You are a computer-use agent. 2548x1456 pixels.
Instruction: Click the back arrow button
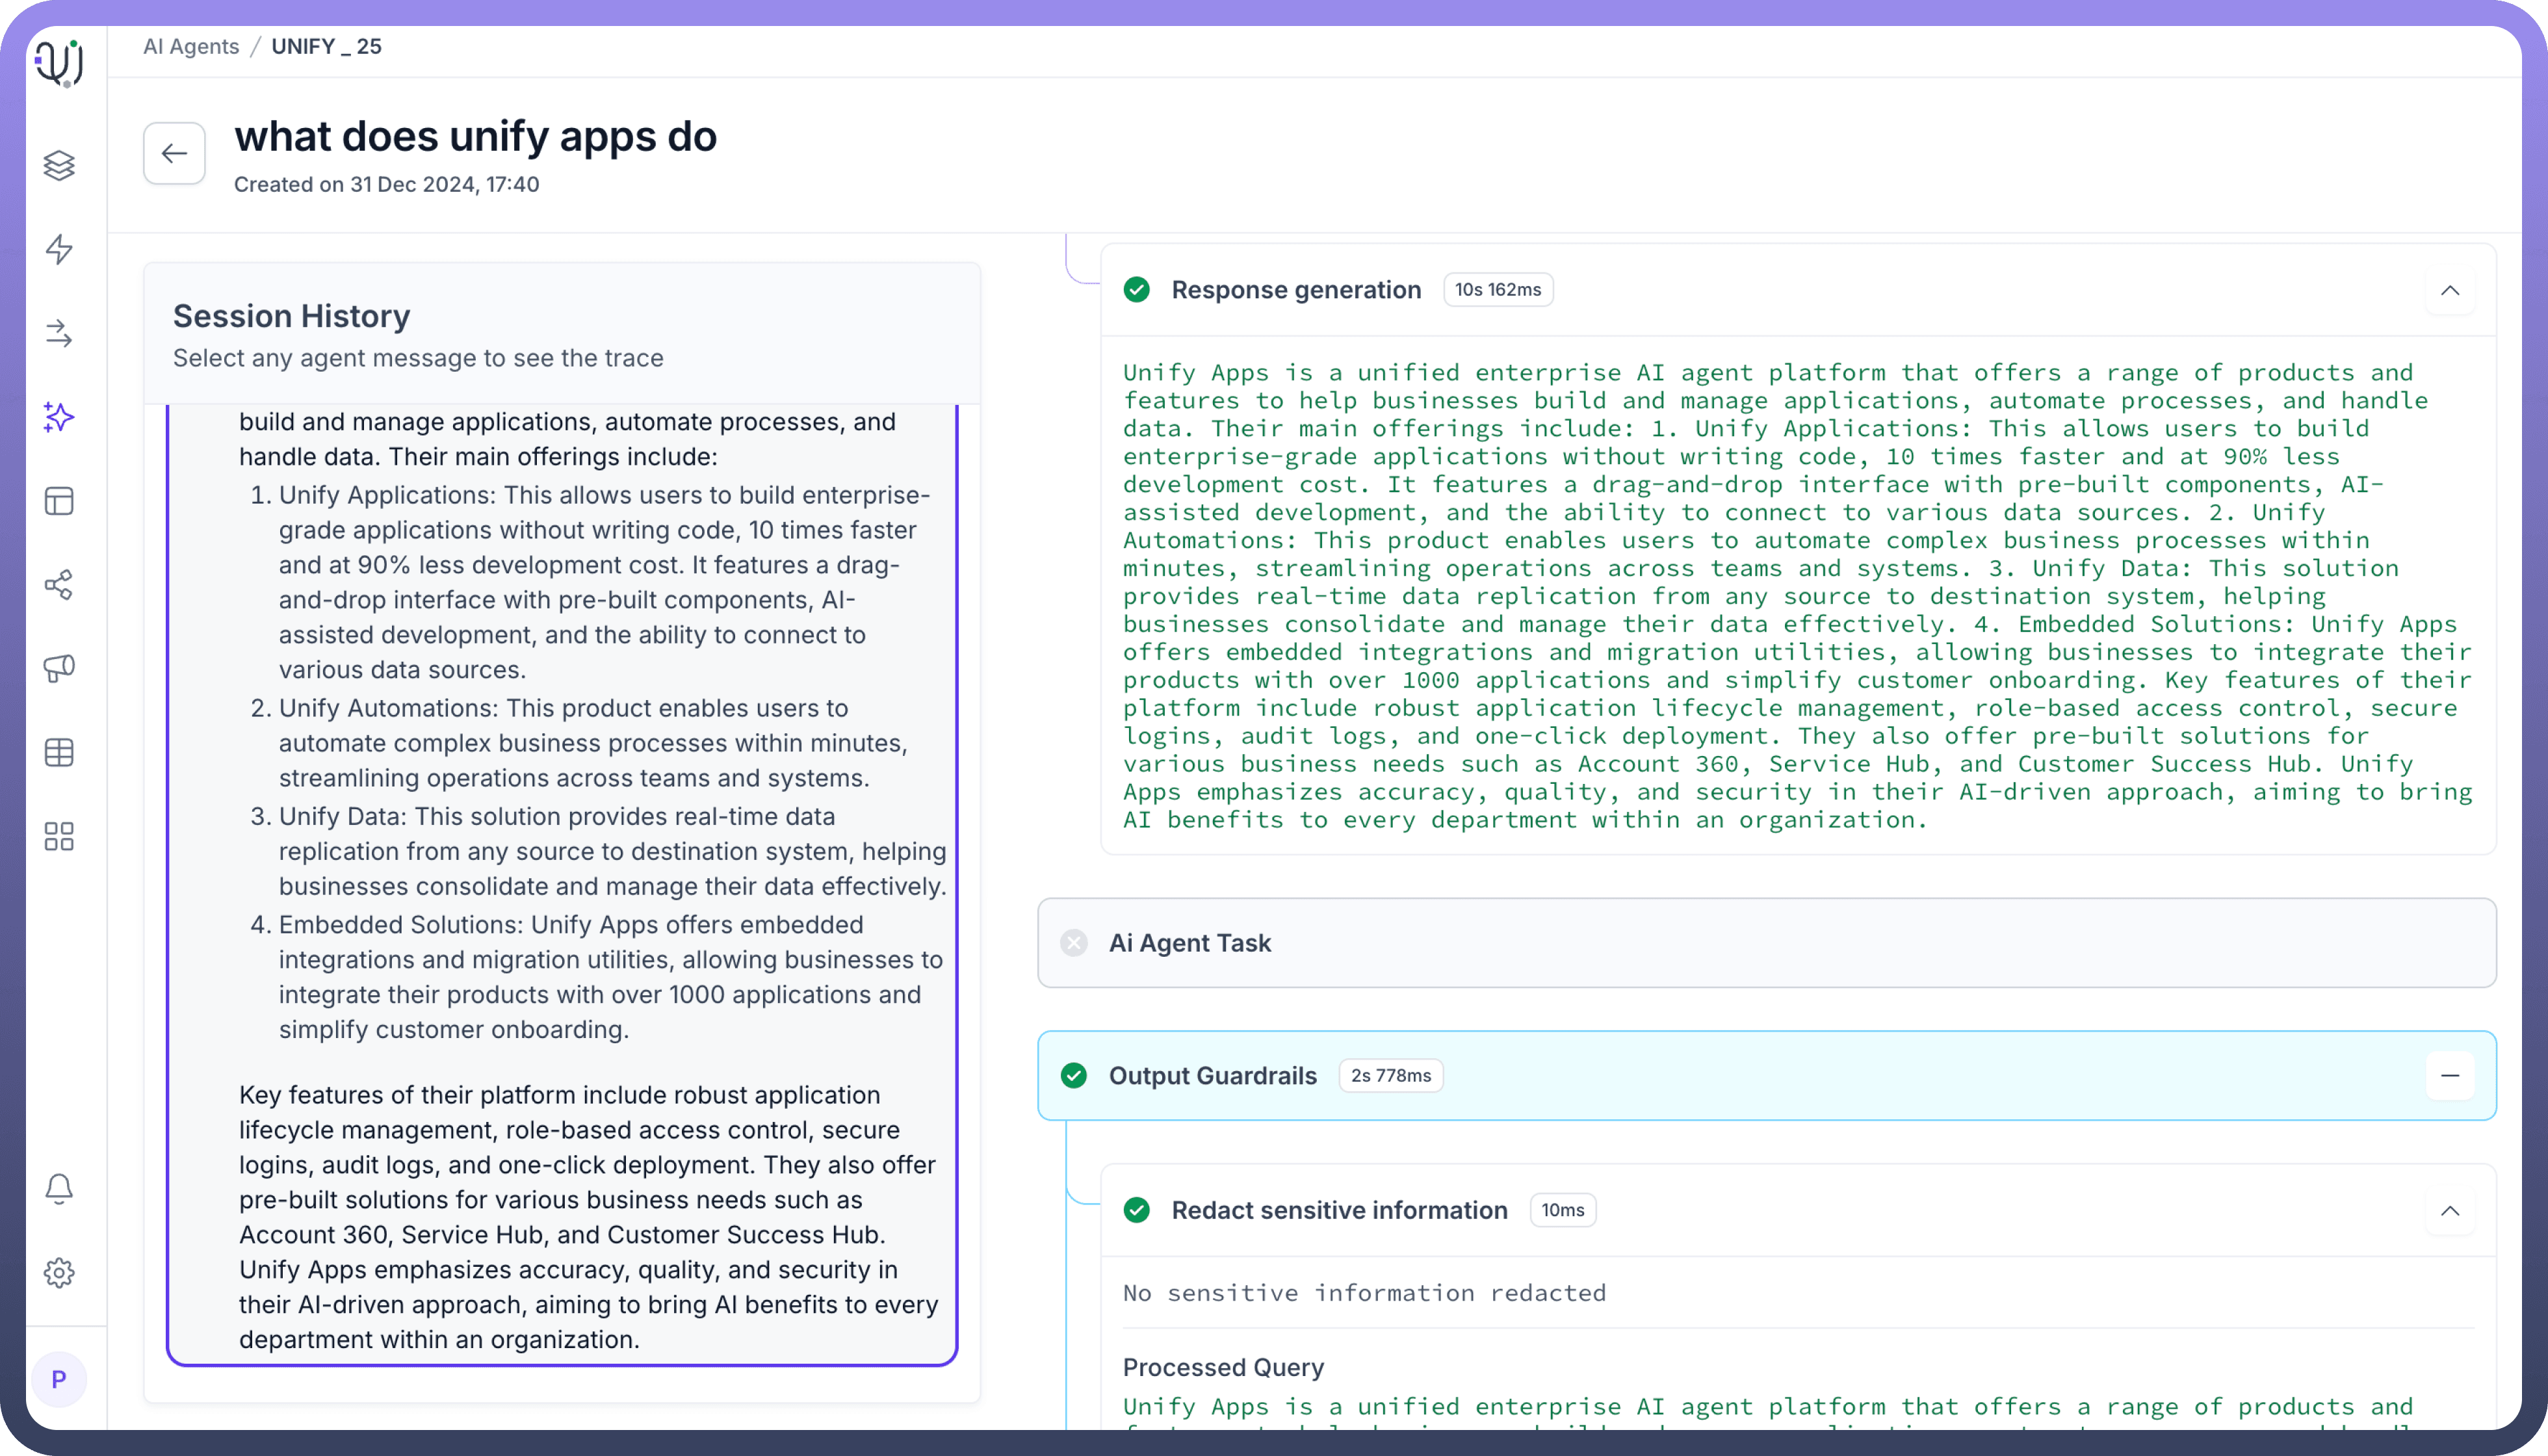(174, 153)
